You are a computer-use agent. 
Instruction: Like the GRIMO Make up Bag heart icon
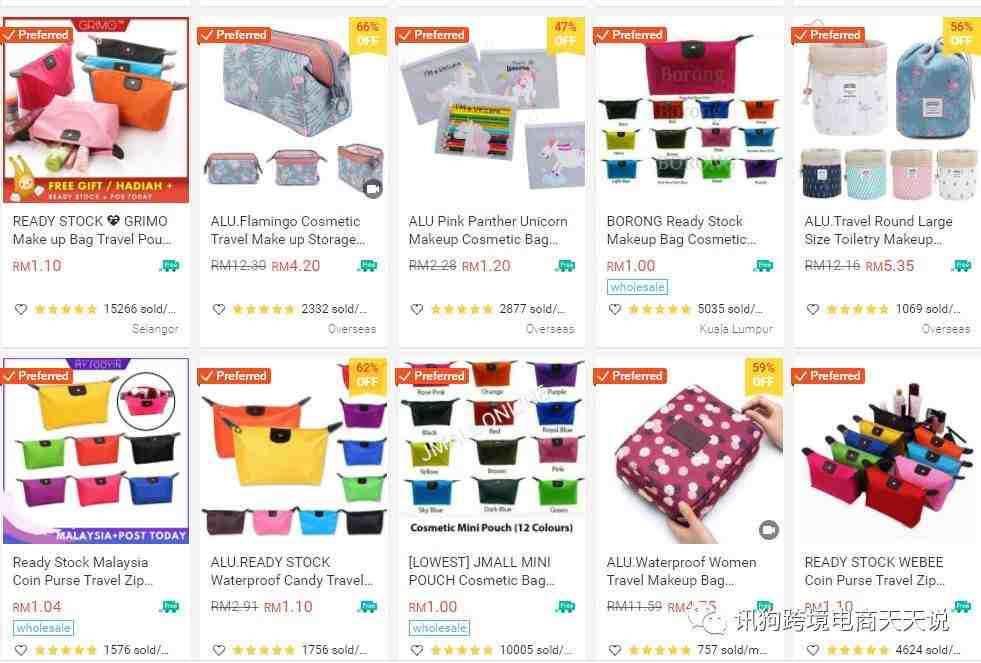[x=21, y=309]
